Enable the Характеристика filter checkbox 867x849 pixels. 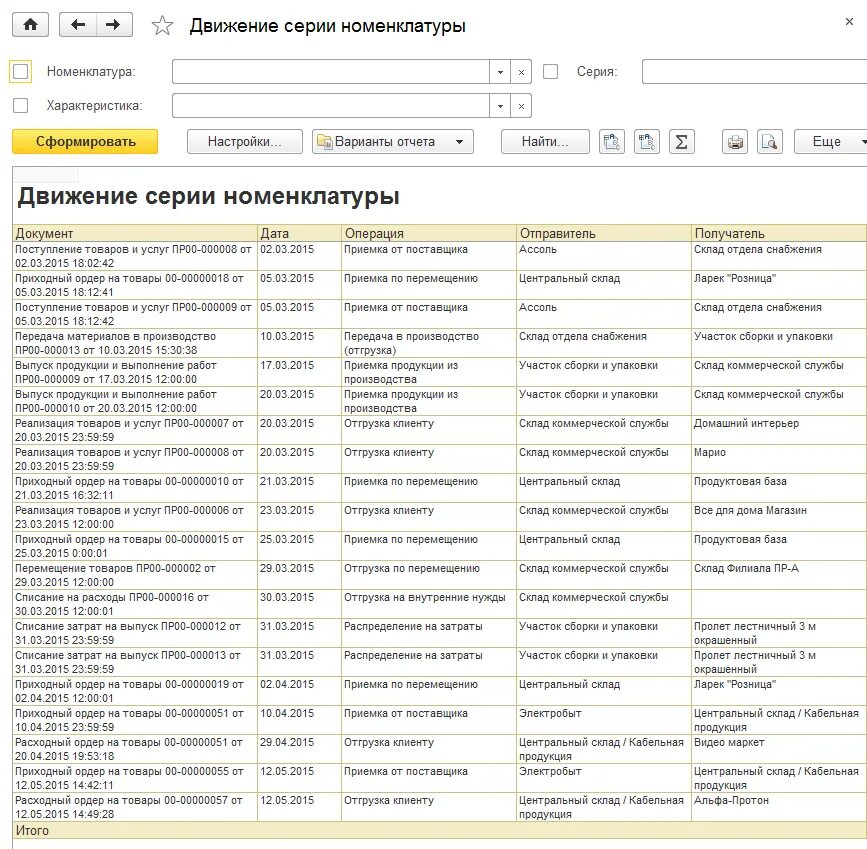(20, 106)
